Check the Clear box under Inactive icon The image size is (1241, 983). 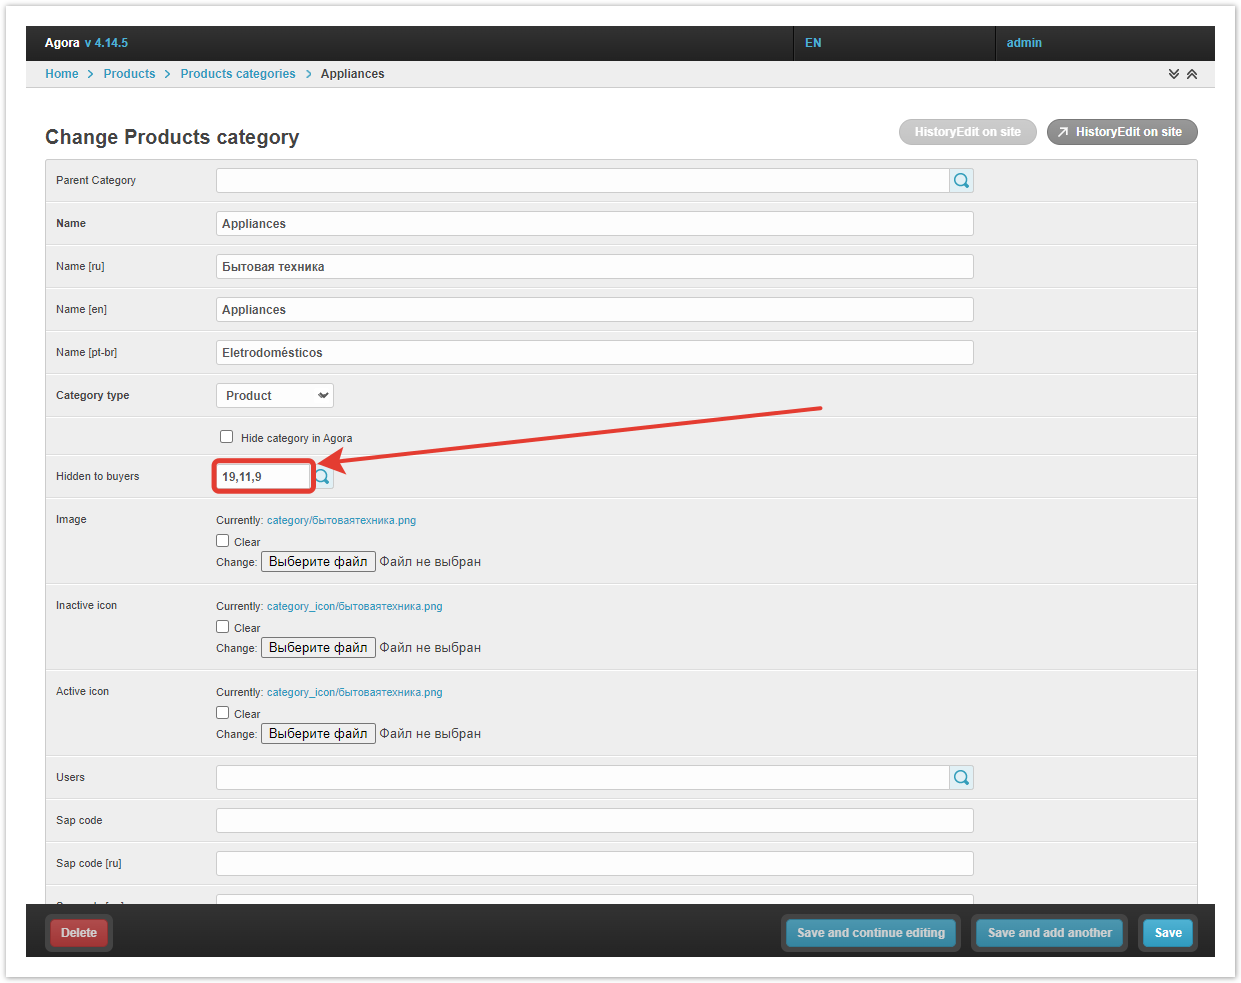[x=223, y=627]
